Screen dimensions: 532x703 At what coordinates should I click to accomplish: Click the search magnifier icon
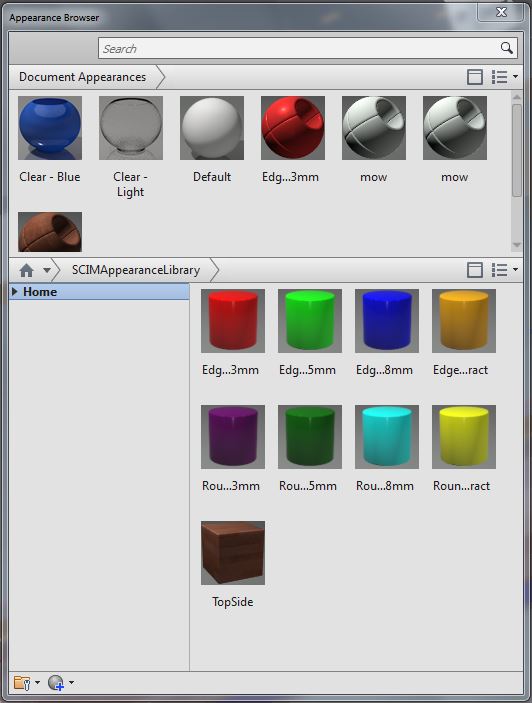(506, 48)
